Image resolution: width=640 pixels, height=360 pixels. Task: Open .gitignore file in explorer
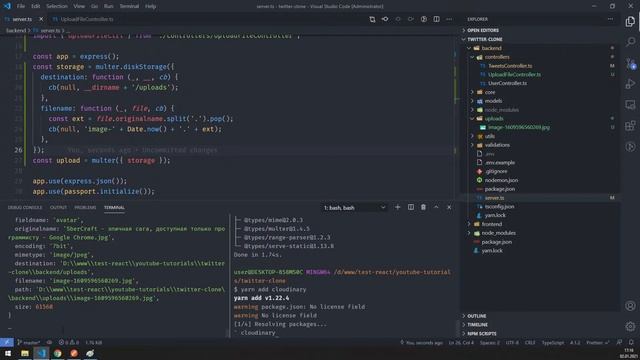tap(496, 171)
